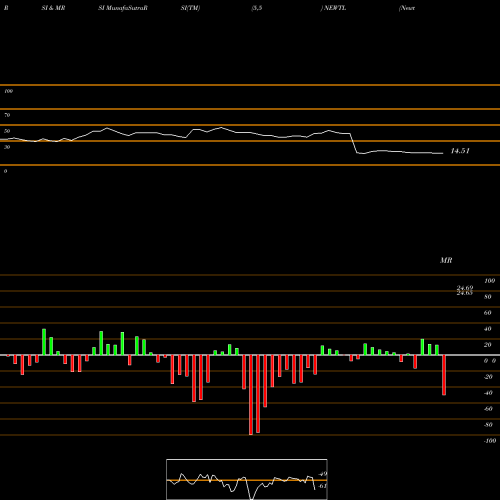
Task: Click the 14.51 RSI value label
Action: coord(460,151)
